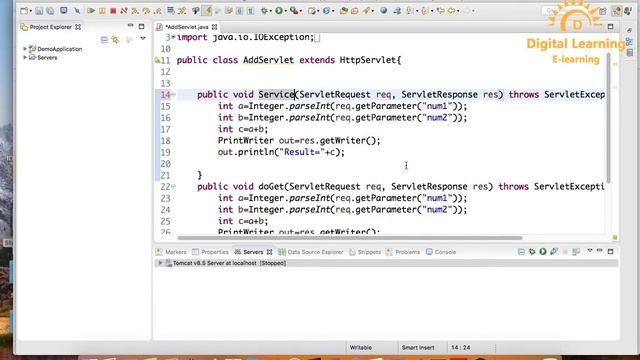The image size is (640, 360).
Task: Start the server with green play icon
Action: (543, 251)
